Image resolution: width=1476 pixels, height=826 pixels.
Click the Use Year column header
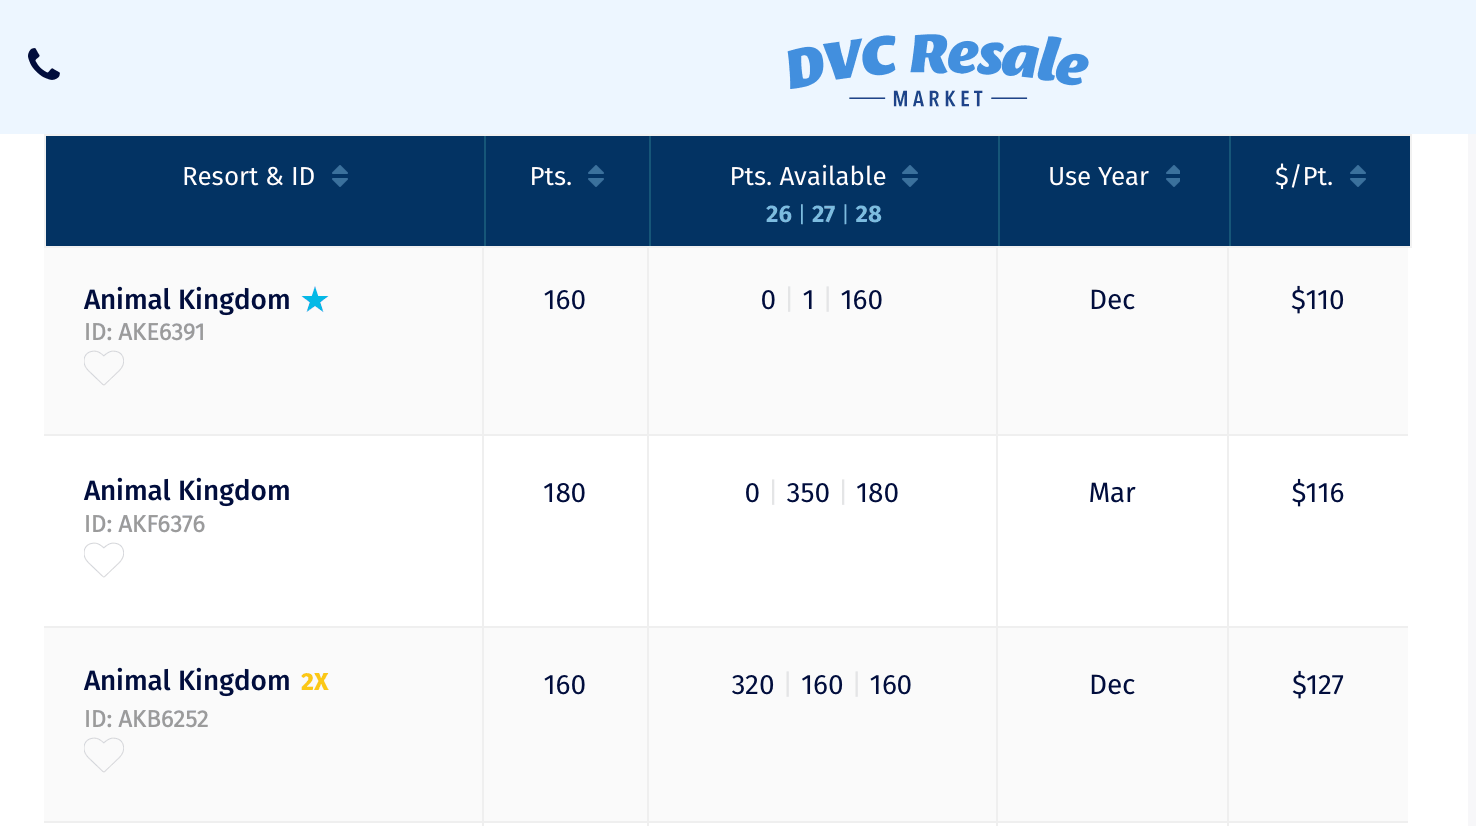(x=1098, y=176)
